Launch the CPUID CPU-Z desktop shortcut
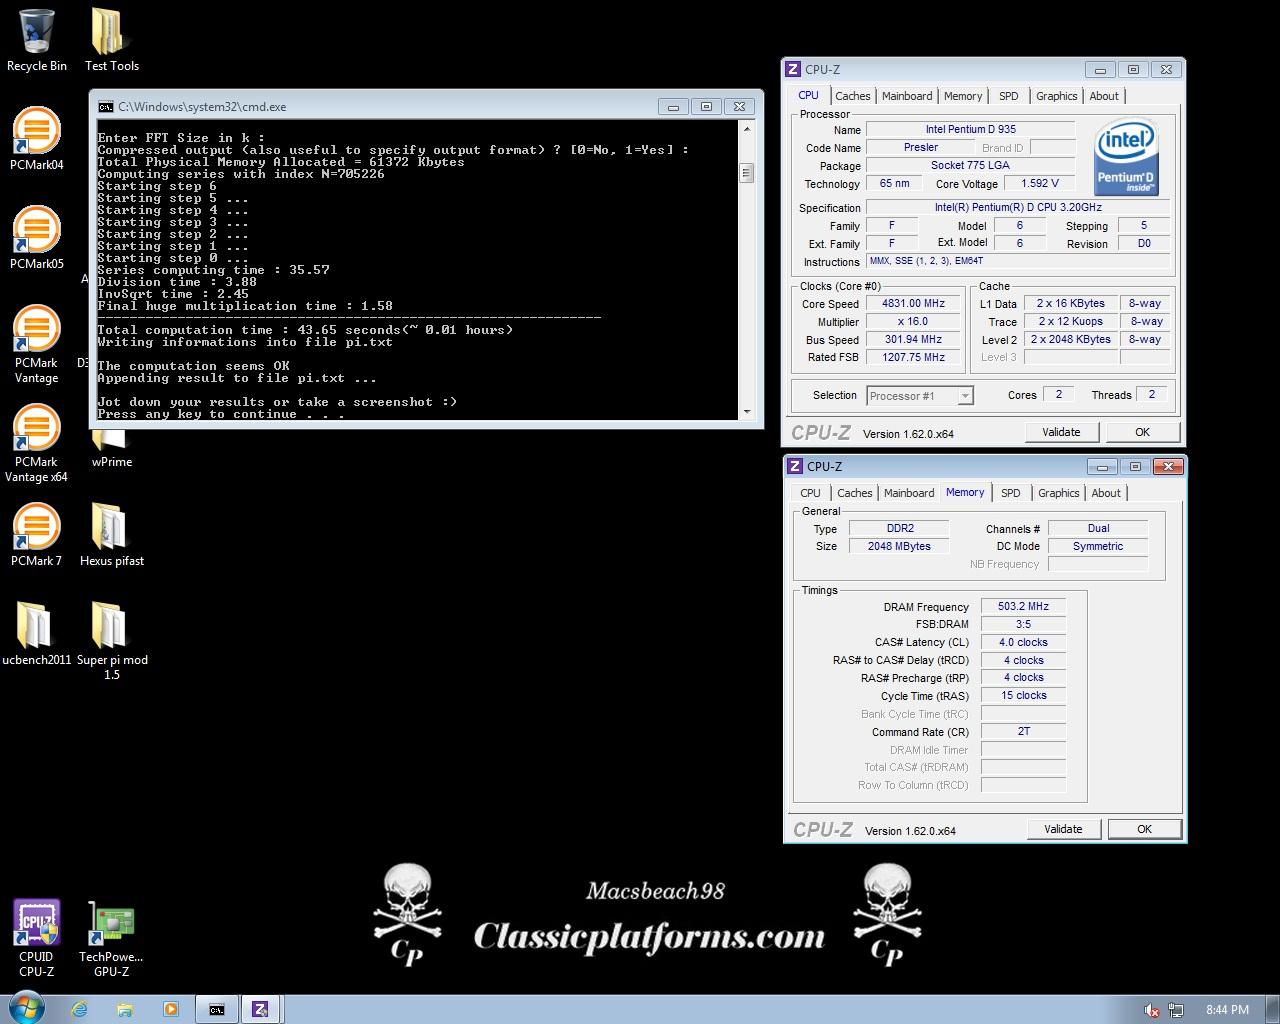This screenshot has height=1024, width=1280. click(x=37, y=938)
